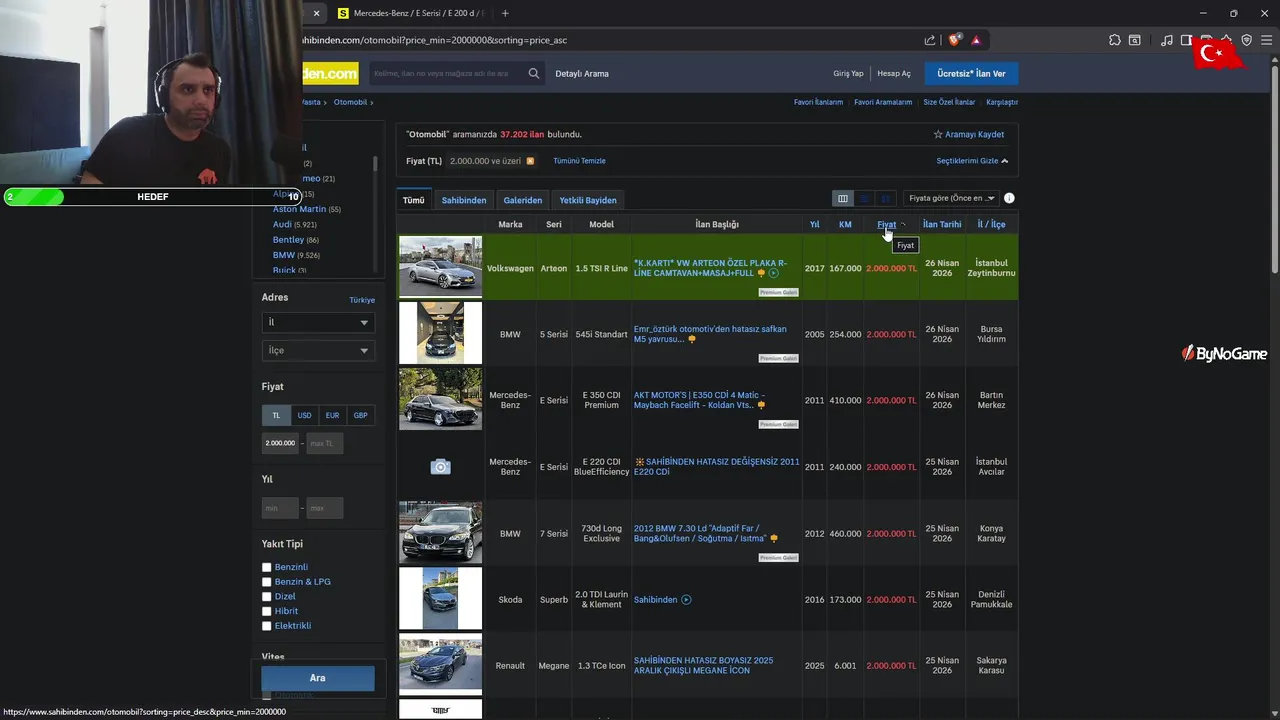This screenshot has width=1280, height=720.
Task: Sort by İlan Tarihi column header
Action: pos(942,224)
